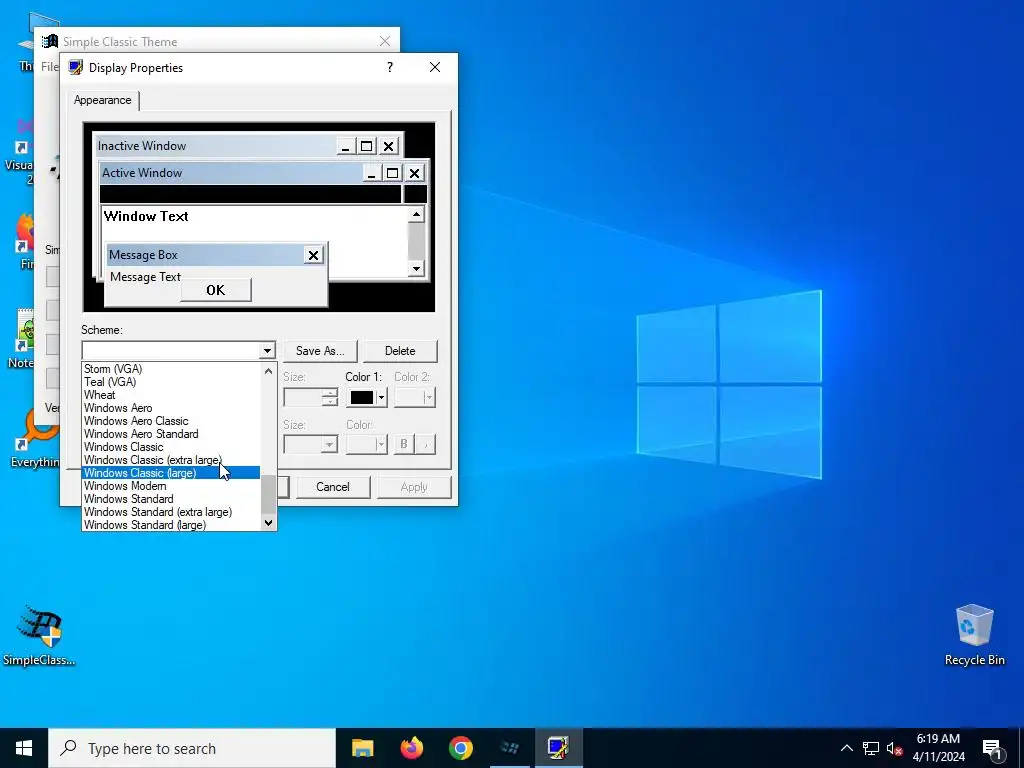Screen dimensions: 1024x768
Task: Open Color 1 black swatch picker
Action: click(x=367, y=397)
